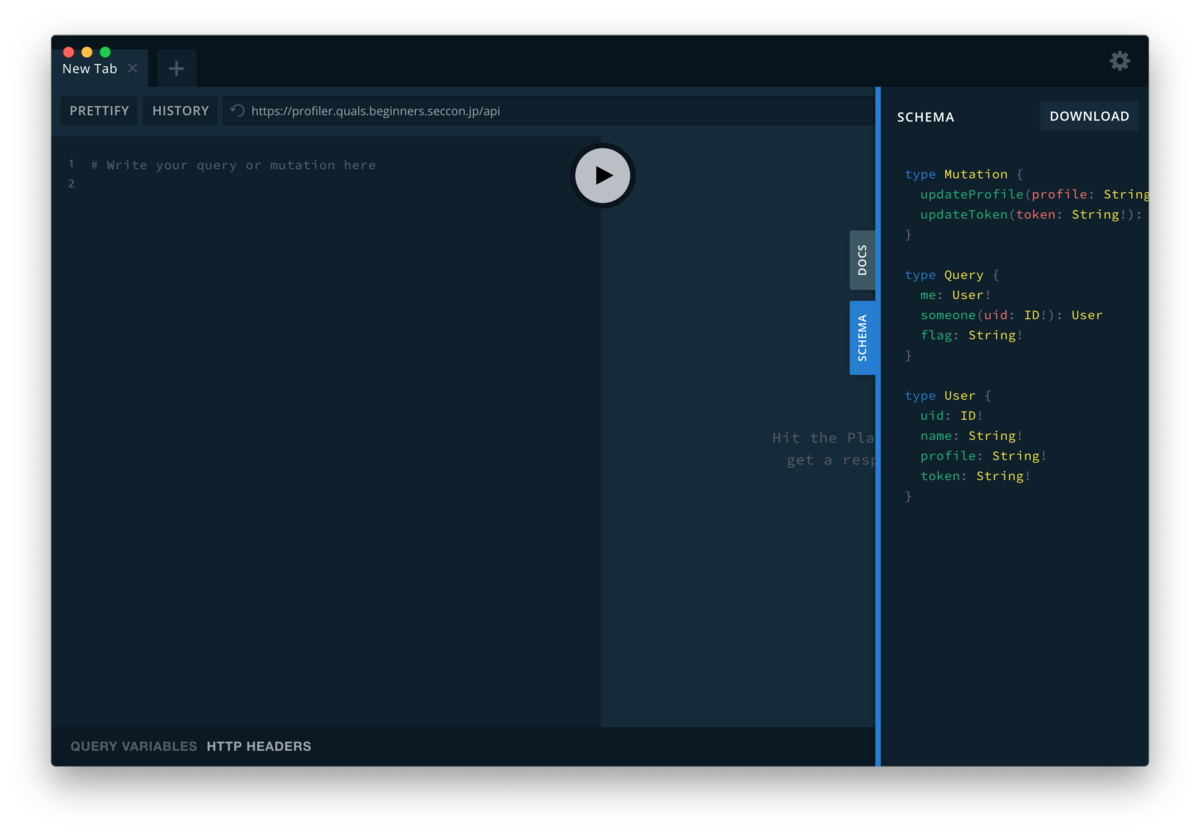Add a new tab with plus icon
The width and height of the screenshot is (1200, 834).
[x=176, y=68]
